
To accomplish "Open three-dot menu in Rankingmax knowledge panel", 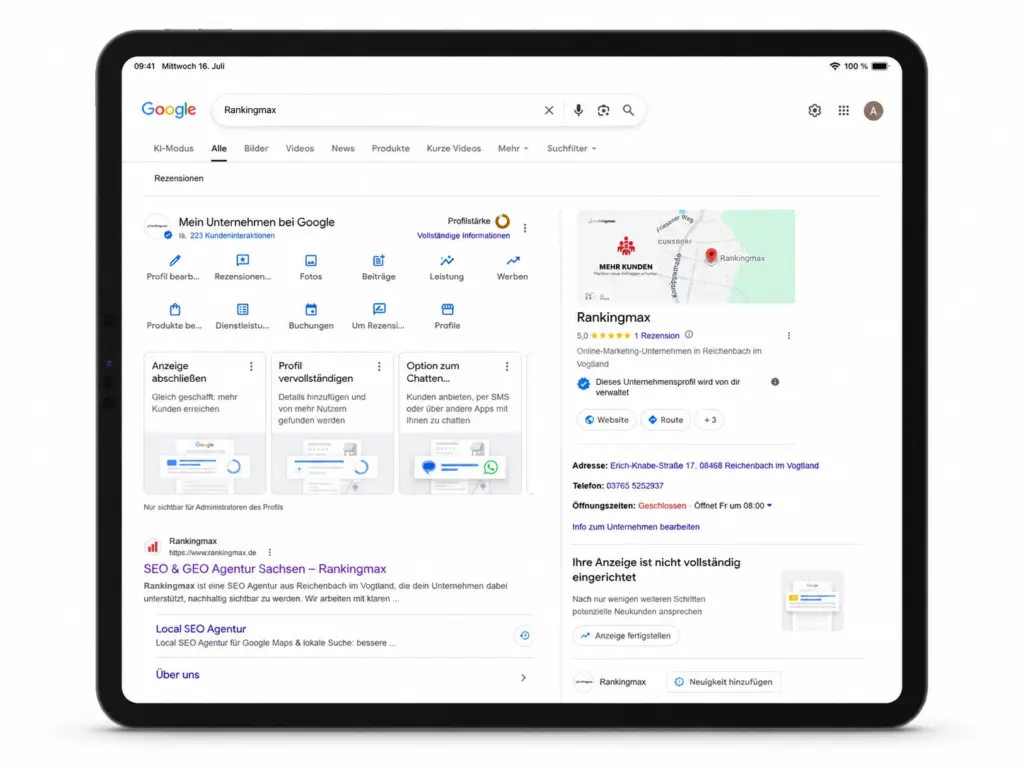I will (789, 336).
